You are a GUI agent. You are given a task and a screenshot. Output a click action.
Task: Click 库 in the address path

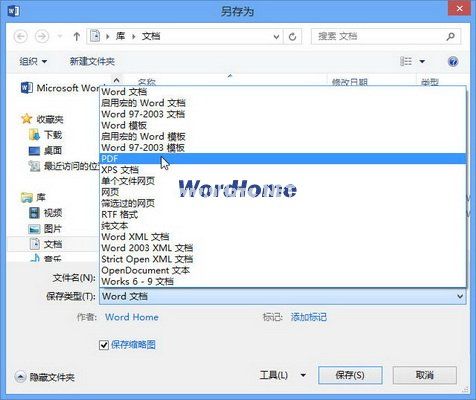tap(120, 36)
